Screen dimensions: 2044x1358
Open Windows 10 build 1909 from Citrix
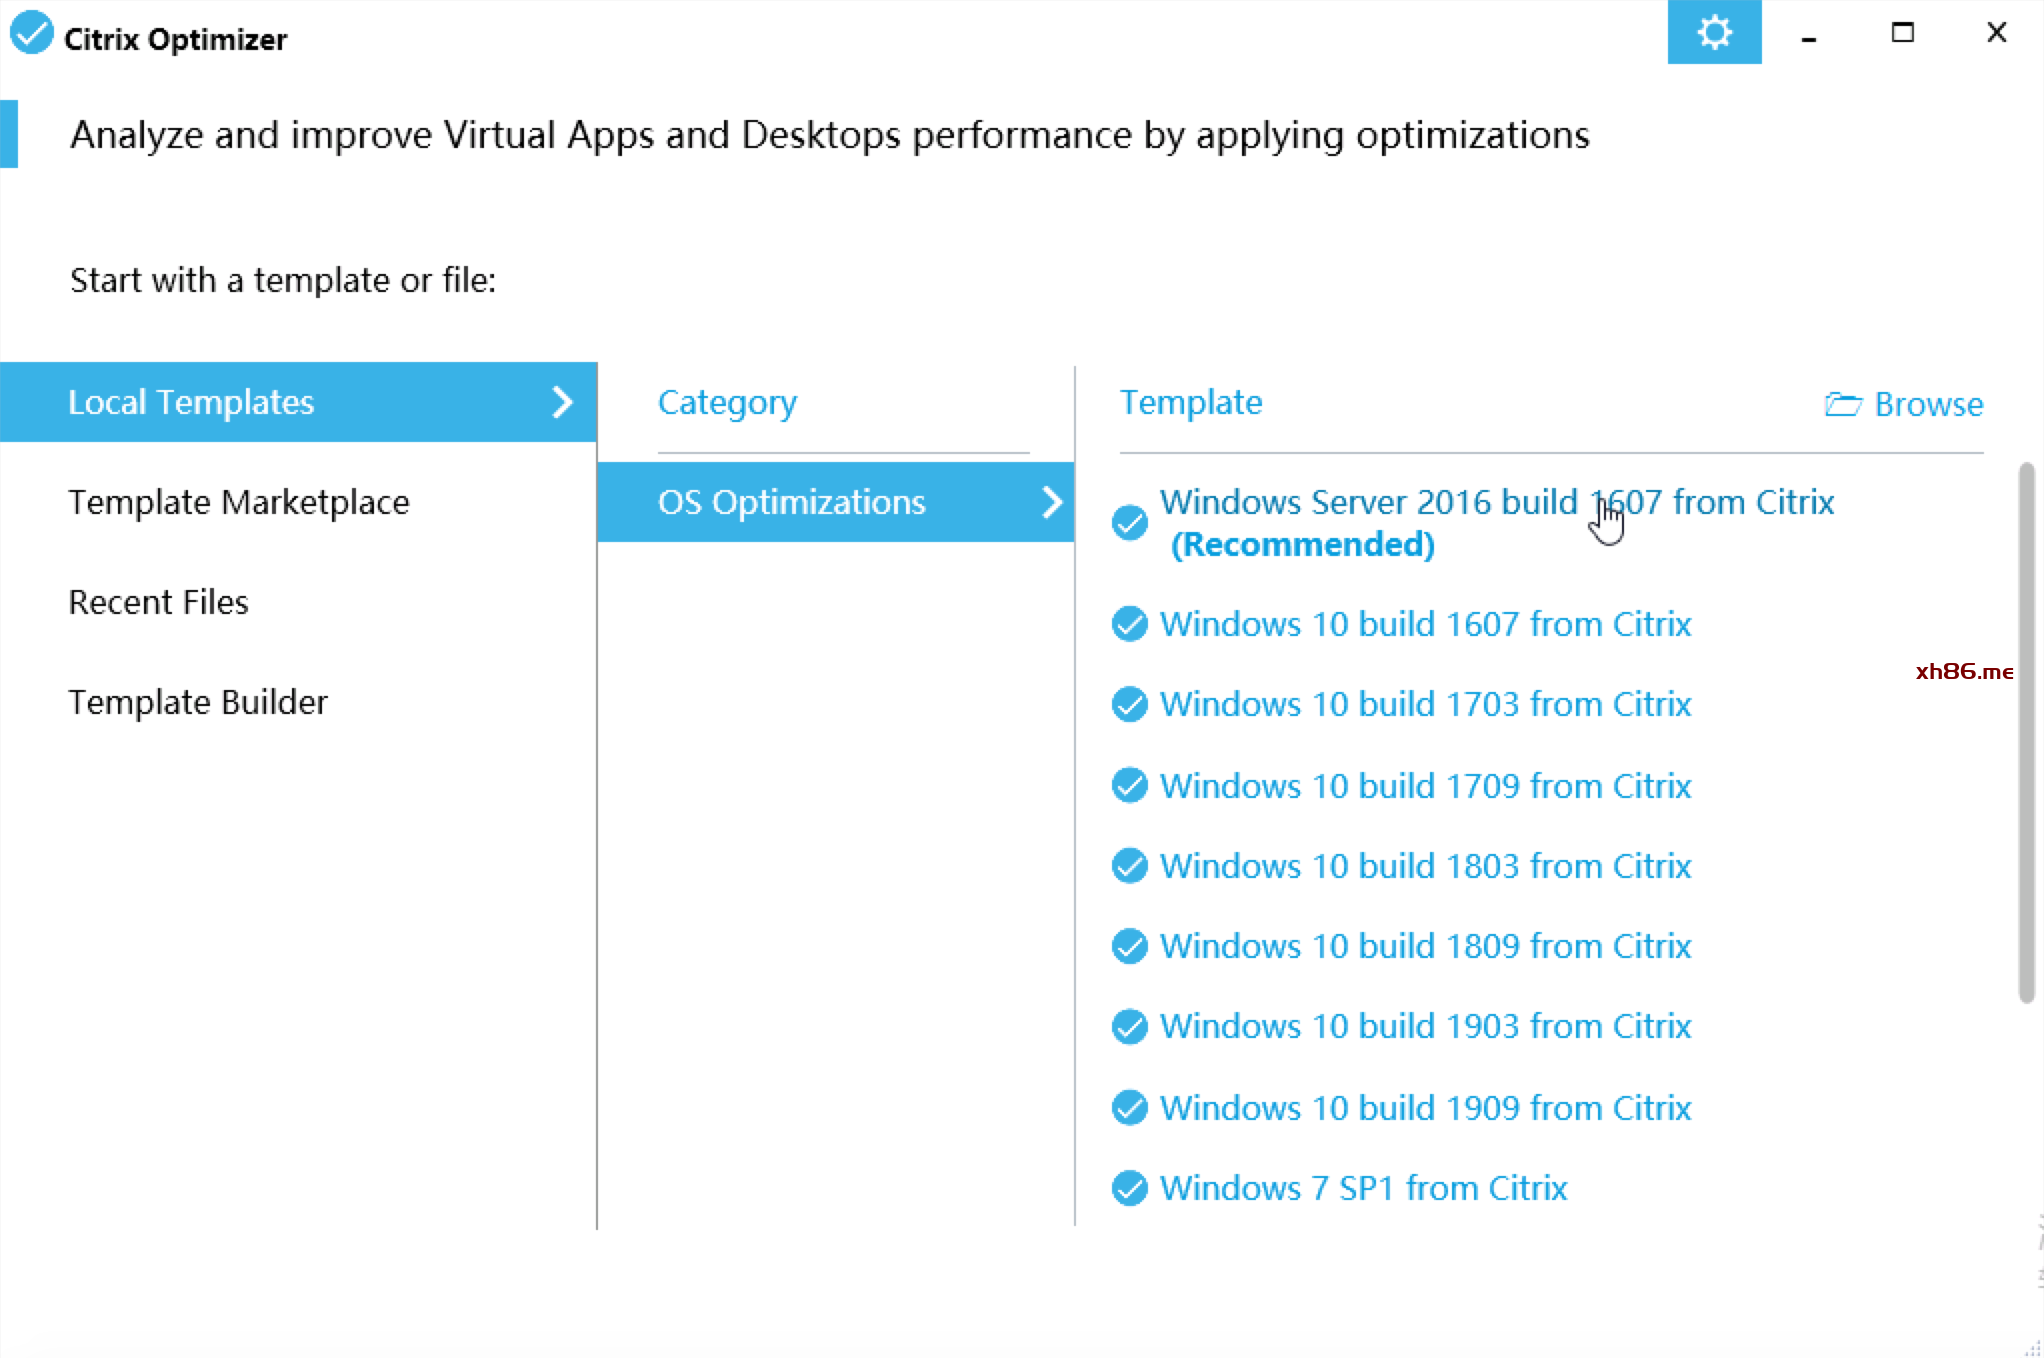point(1425,1108)
